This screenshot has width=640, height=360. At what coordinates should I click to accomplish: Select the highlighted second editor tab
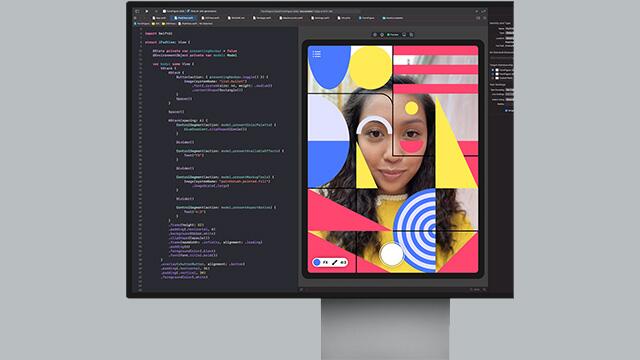pyautogui.click(x=184, y=18)
